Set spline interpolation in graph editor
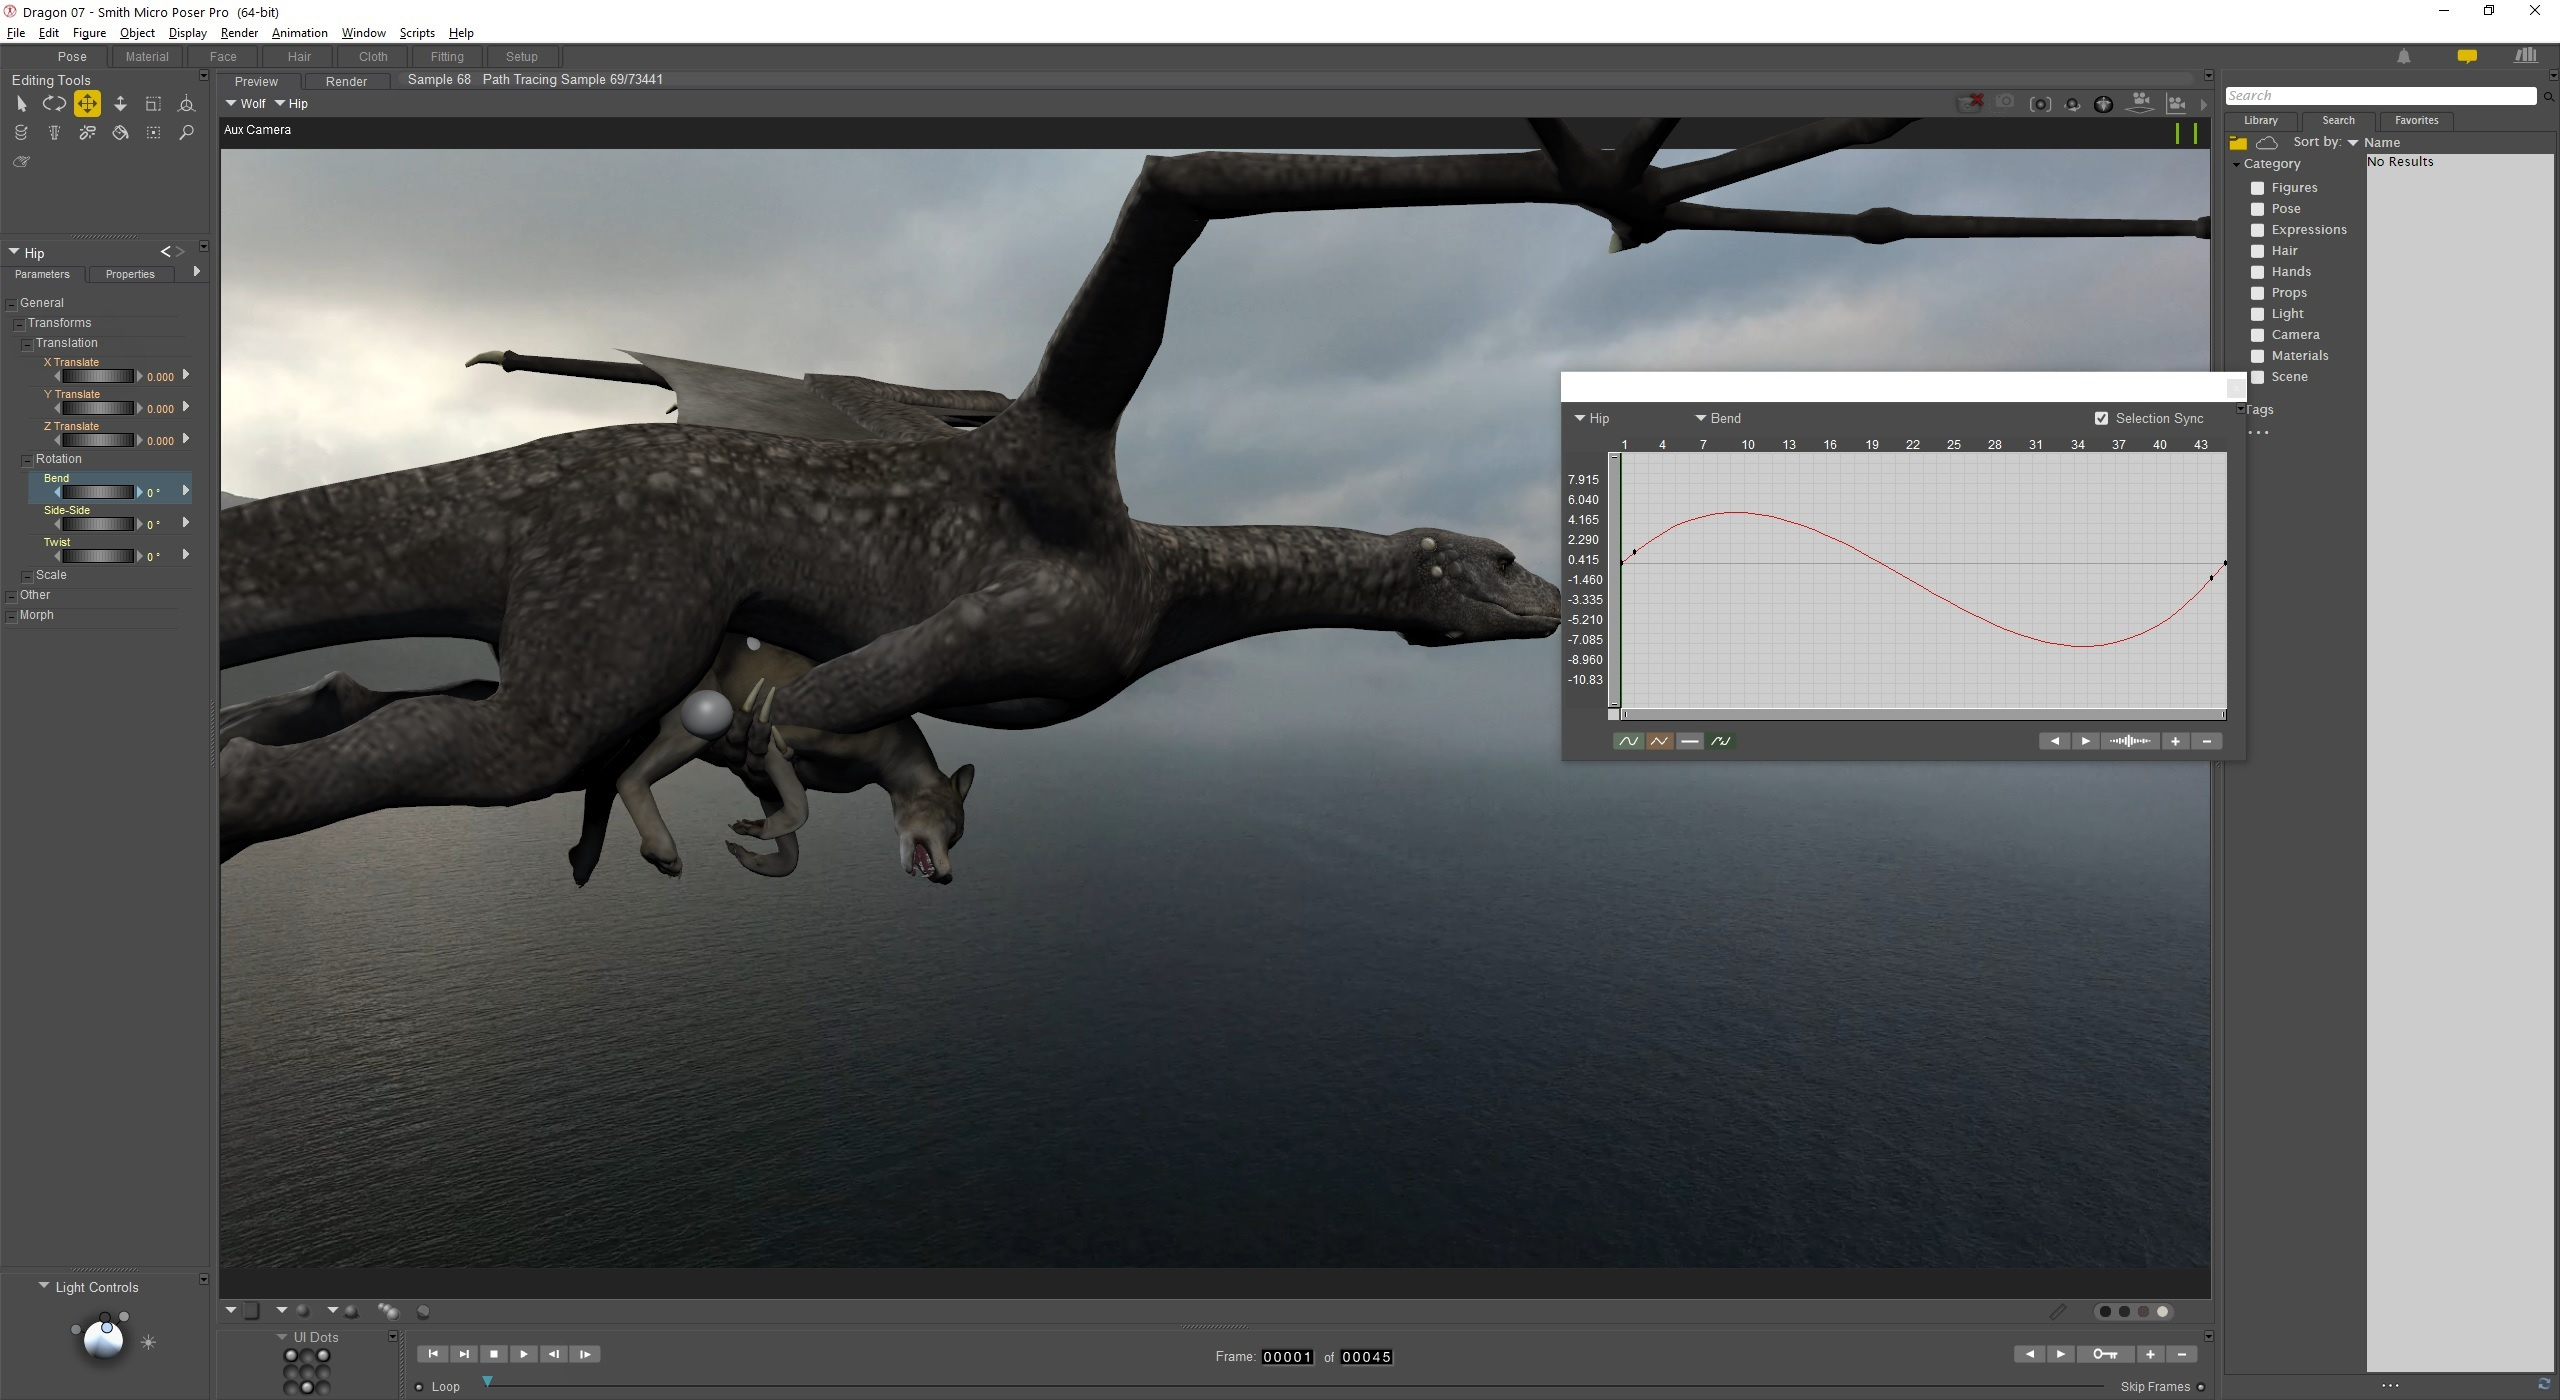Screen dimensions: 2560x1400 [1628, 741]
